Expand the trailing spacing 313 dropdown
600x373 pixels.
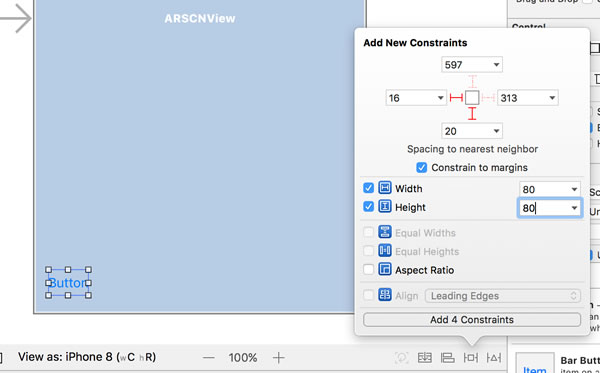(552, 98)
